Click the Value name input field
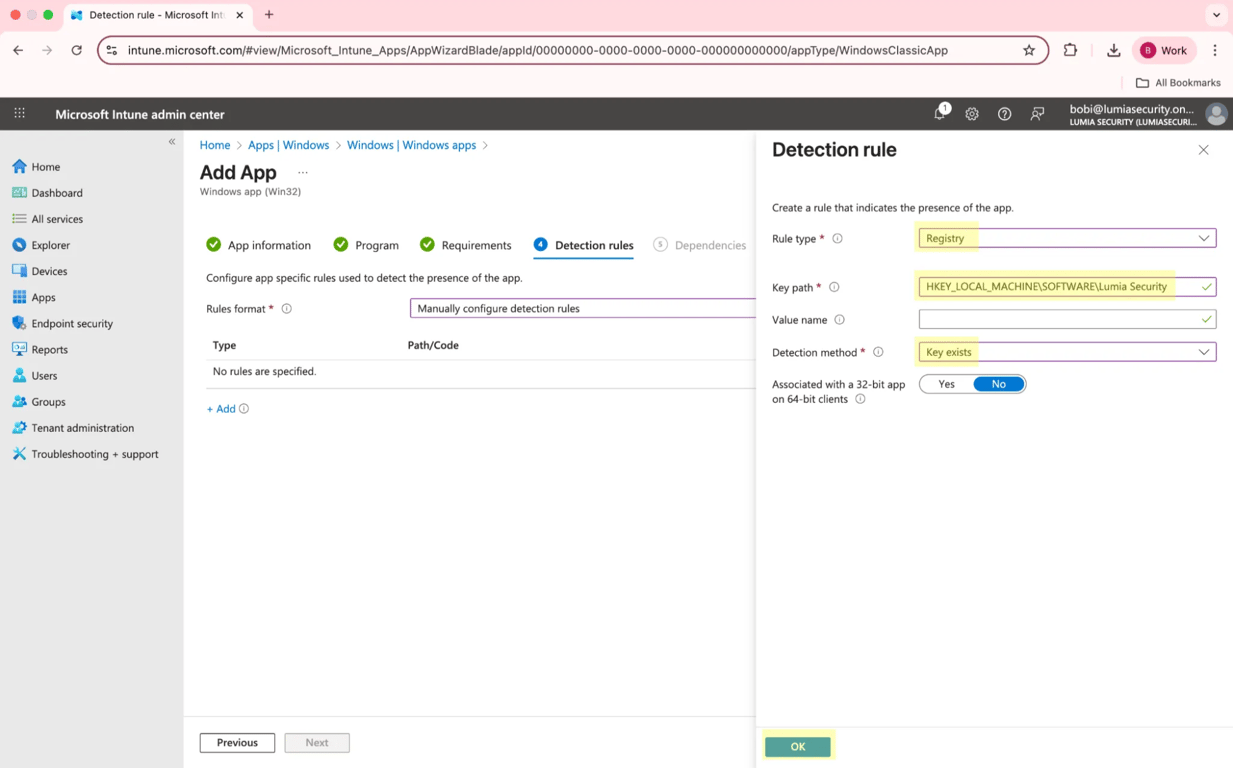Screen dimensions: 1233x768 [1067, 319]
